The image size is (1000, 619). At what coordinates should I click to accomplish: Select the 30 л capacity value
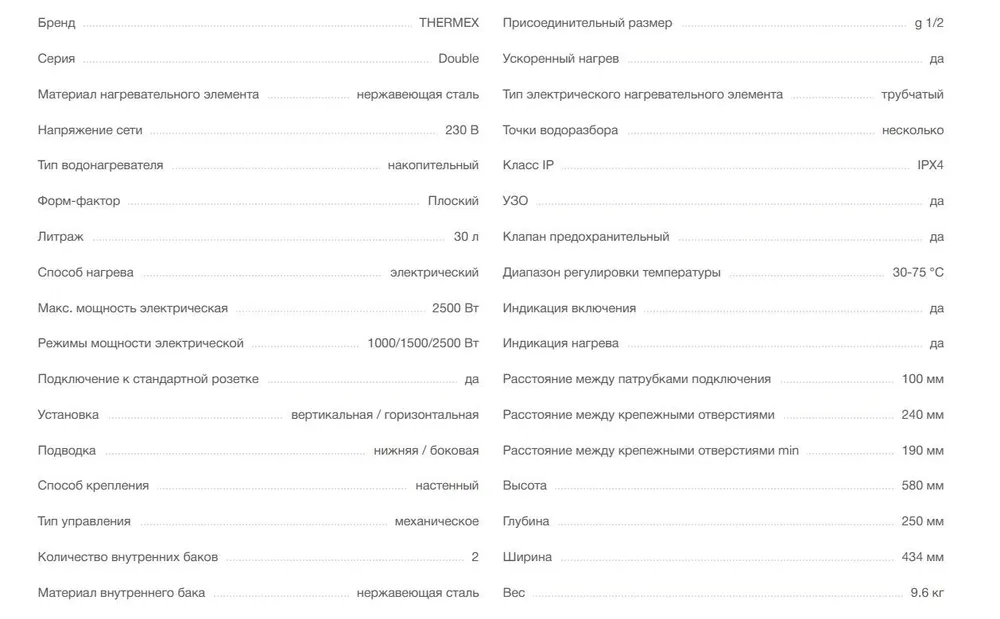click(466, 237)
